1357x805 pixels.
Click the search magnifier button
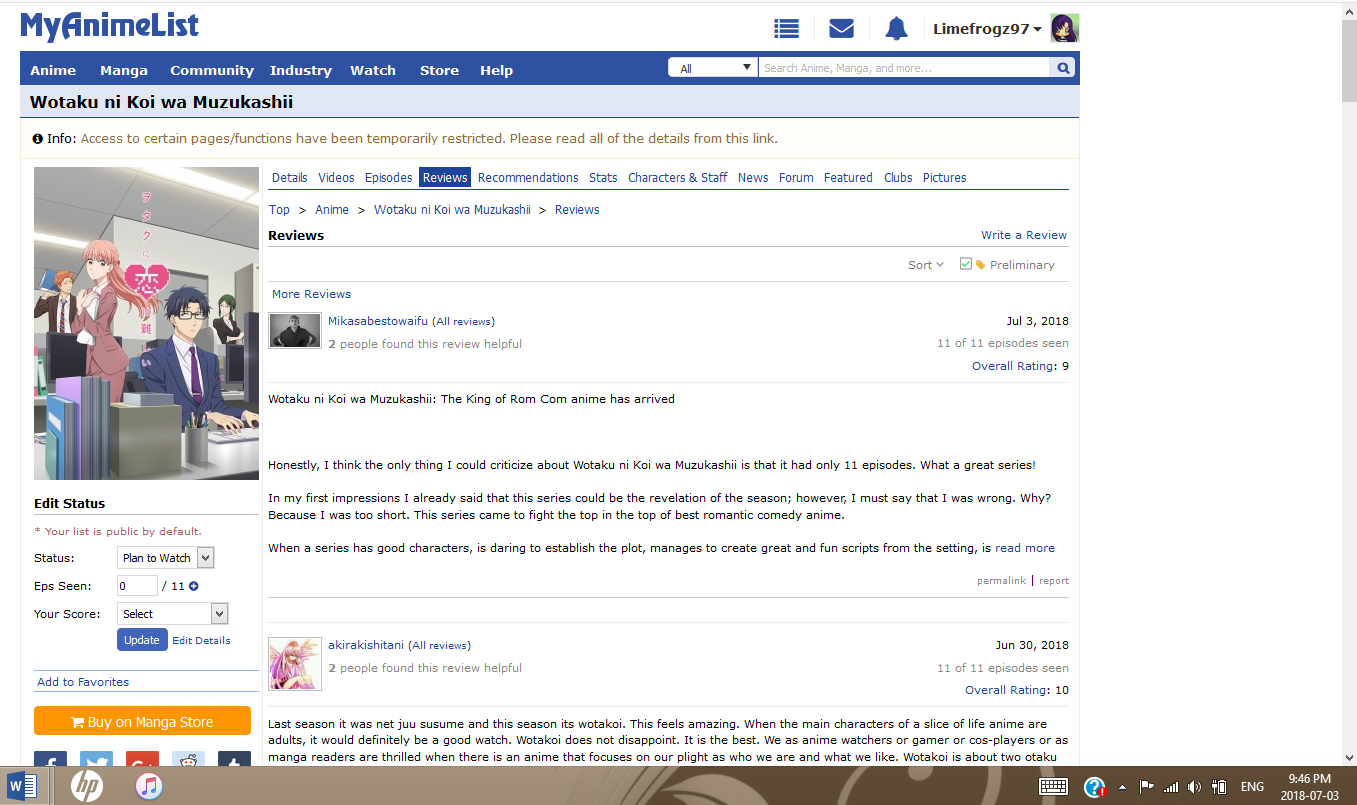pos(1063,68)
